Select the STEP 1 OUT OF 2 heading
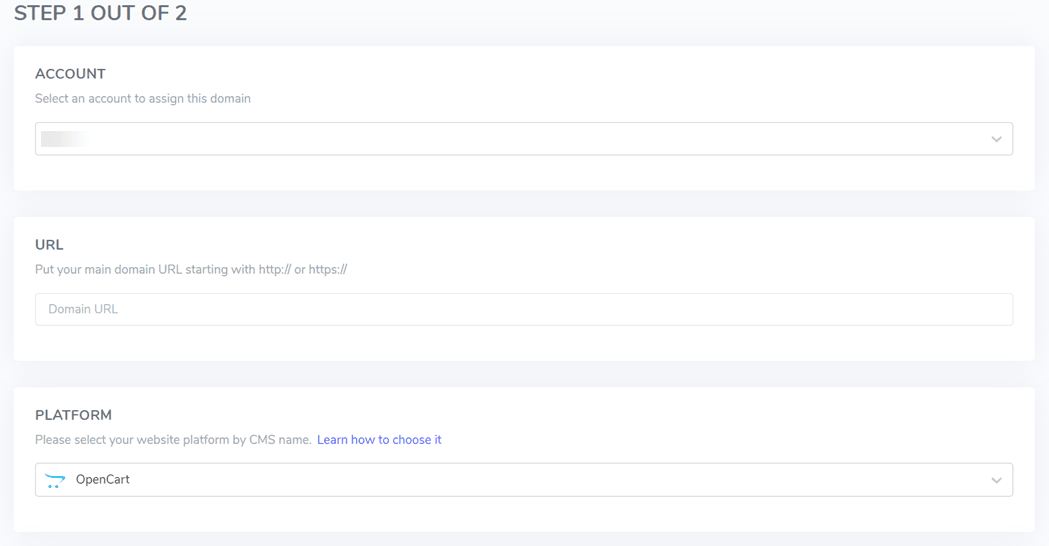Screen dimensions: 1049x546 (100, 13)
